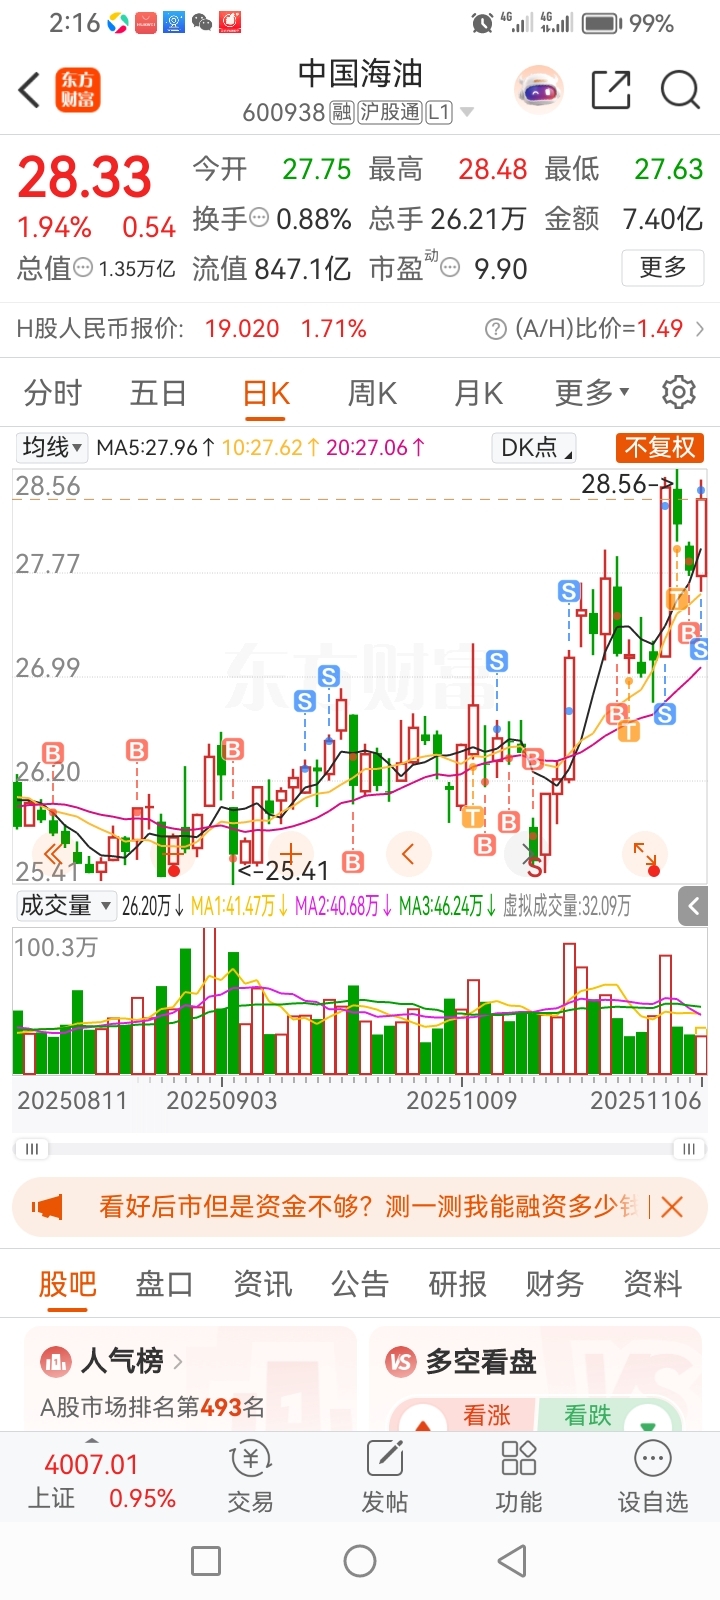Tap the 多空看盘 VS icon
The height and width of the screenshot is (1600, 720).
(x=401, y=1362)
